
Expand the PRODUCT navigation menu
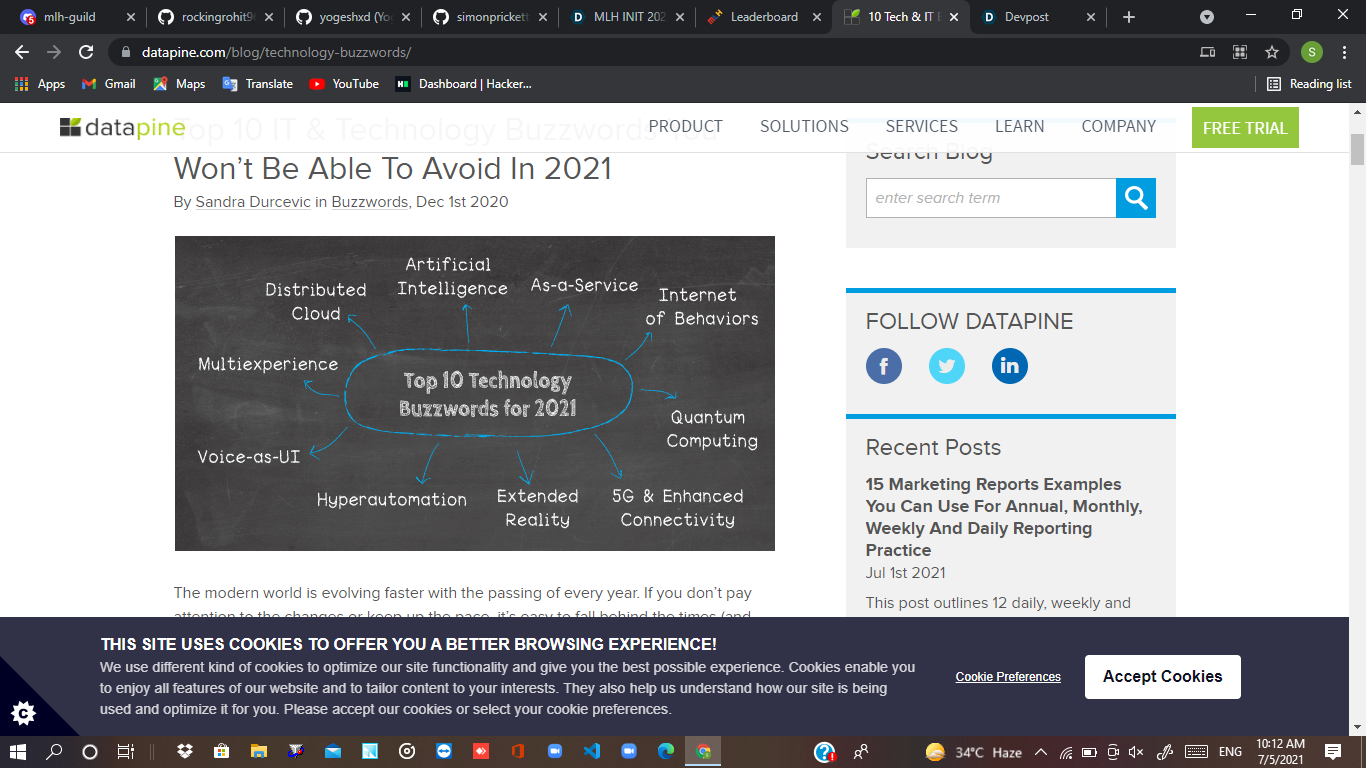685,126
